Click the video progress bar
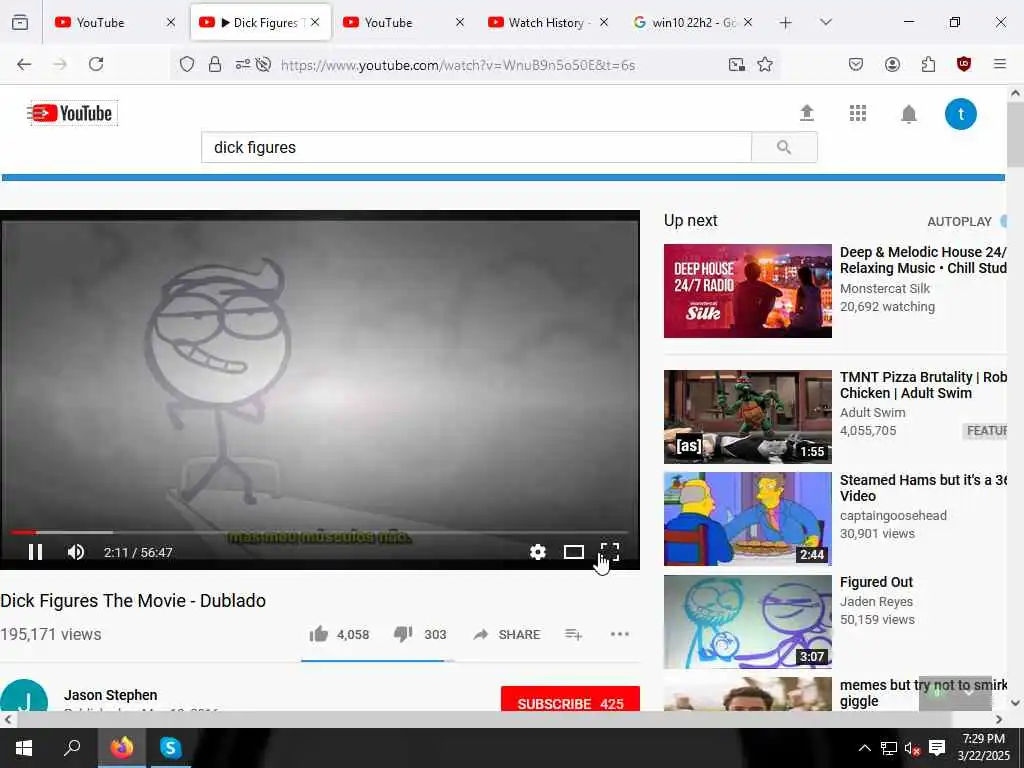Image resolution: width=1024 pixels, height=768 pixels. pos(319,533)
